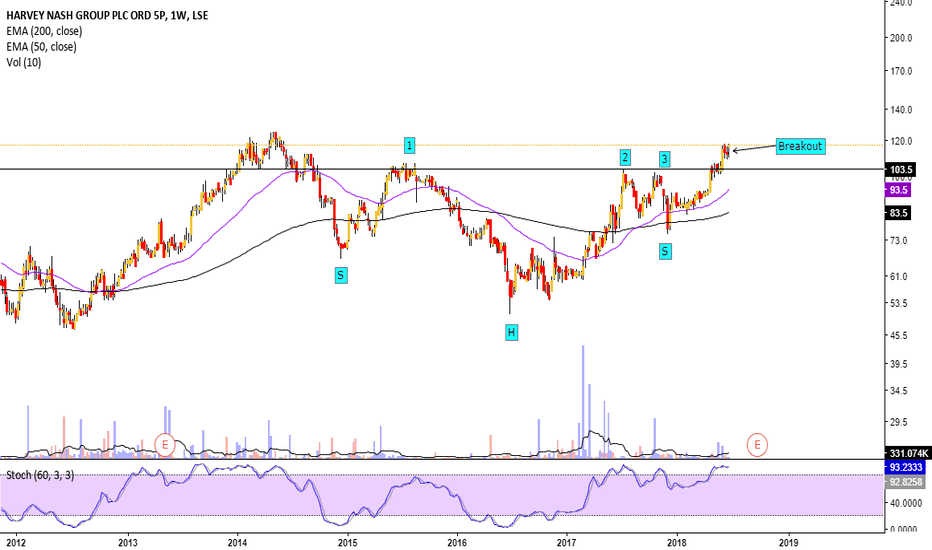Click the 103.5 price tag on axis
Image resolution: width=932 pixels, height=550 pixels.
(900, 169)
